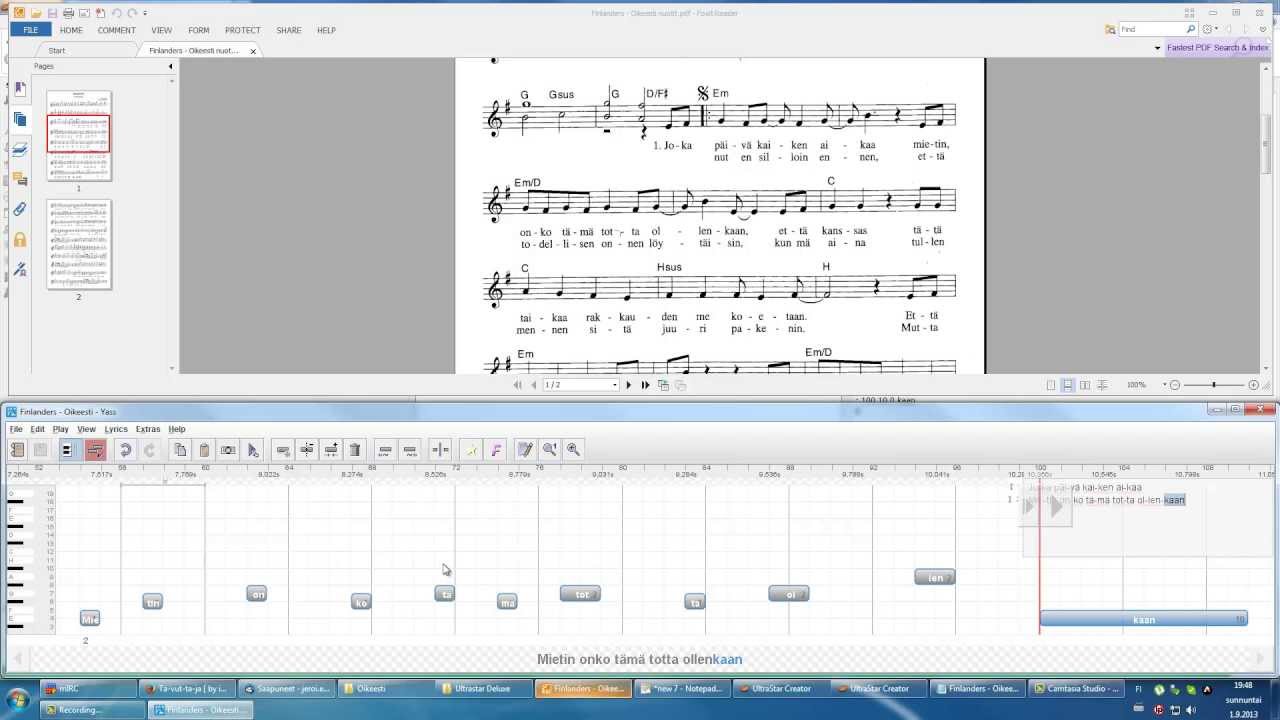Switch to the SHARE ribbon tab
Viewport: 1280px width, 720px height.
point(289,30)
